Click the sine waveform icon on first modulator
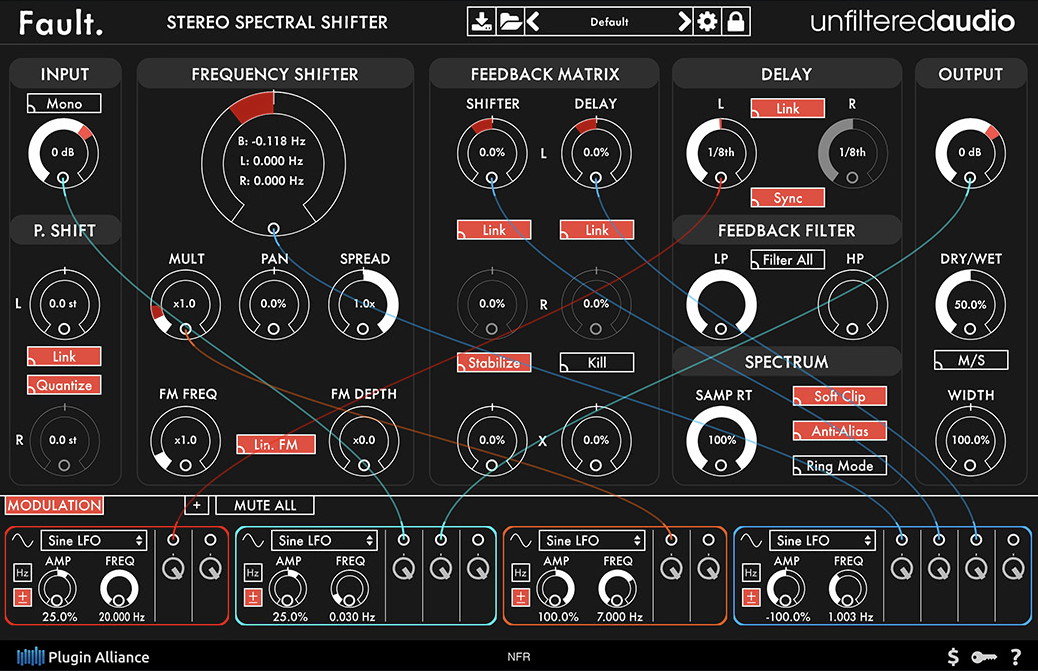 pyautogui.click(x=21, y=540)
